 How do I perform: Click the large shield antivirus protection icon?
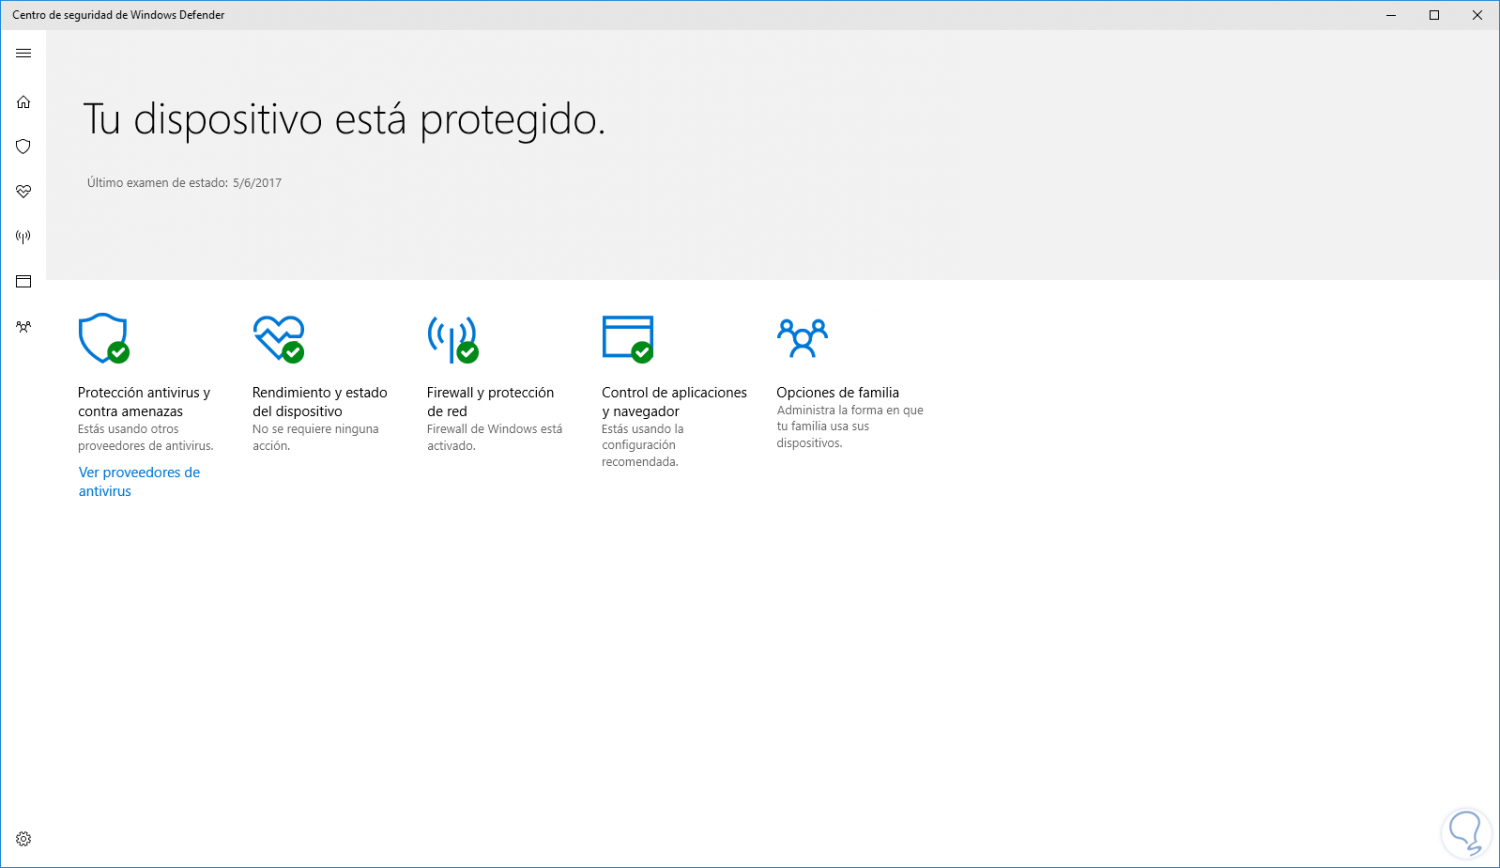coord(103,338)
